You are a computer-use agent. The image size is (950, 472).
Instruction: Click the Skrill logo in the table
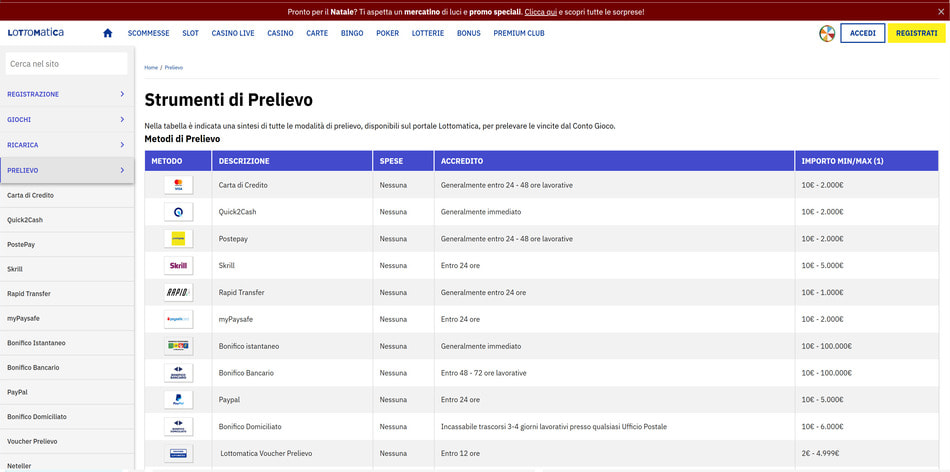[178, 266]
